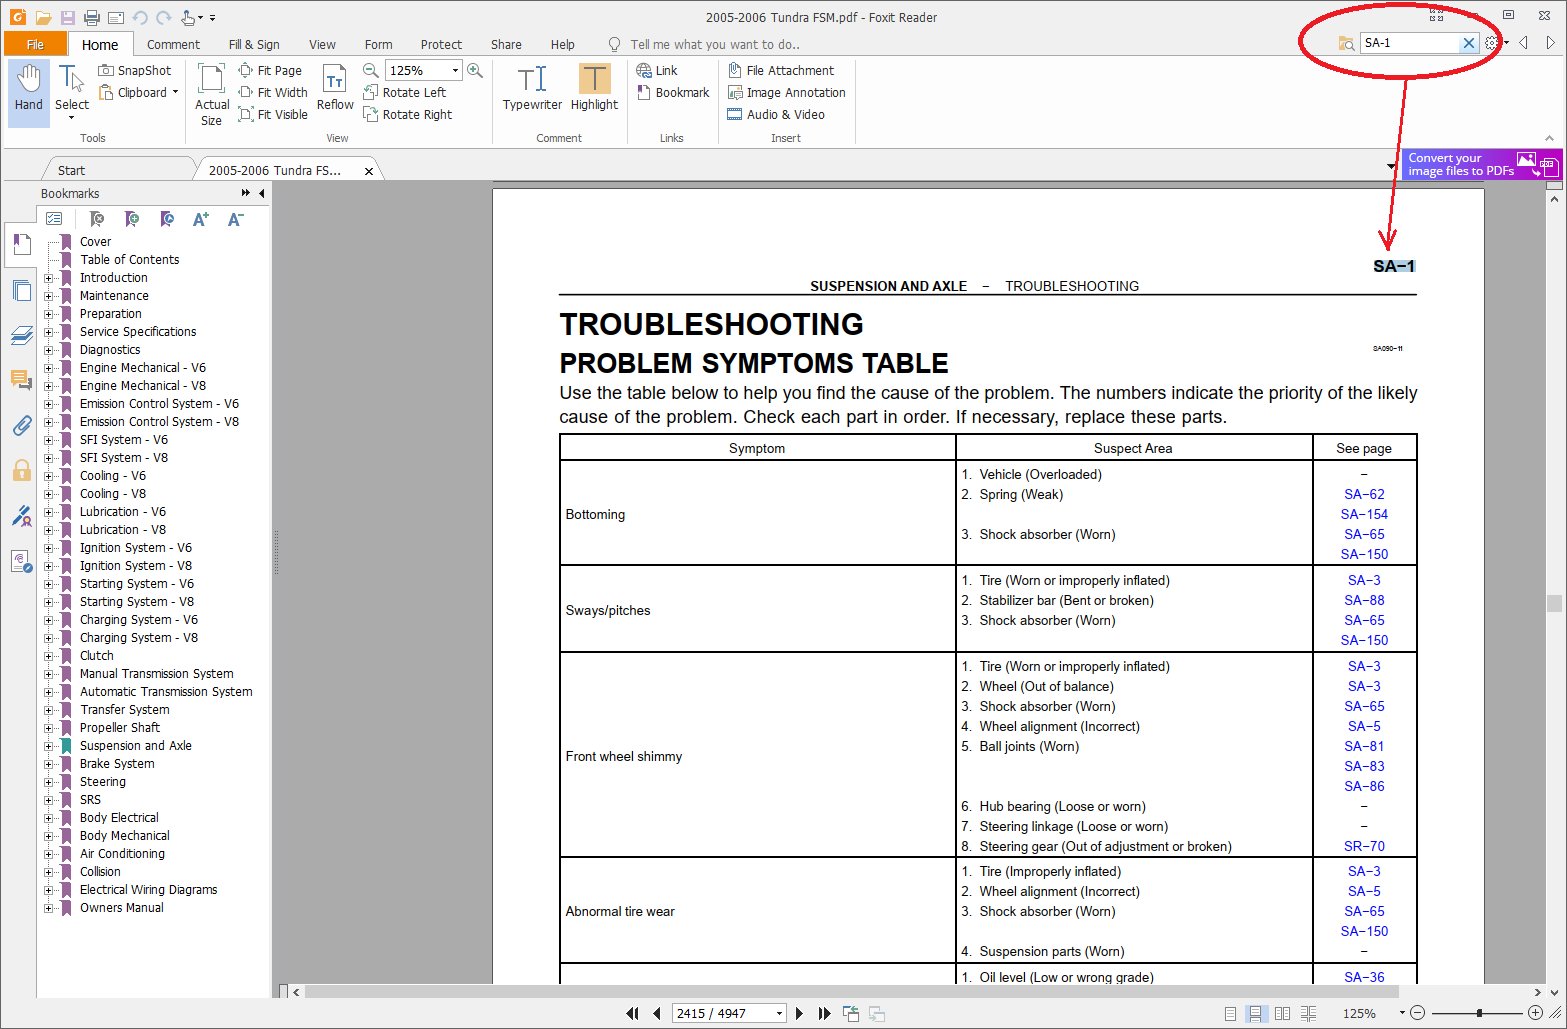The height and width of the screenshot is (1029, 1567).
Task: Go to the first page
Action: [x=632, y=1013]
